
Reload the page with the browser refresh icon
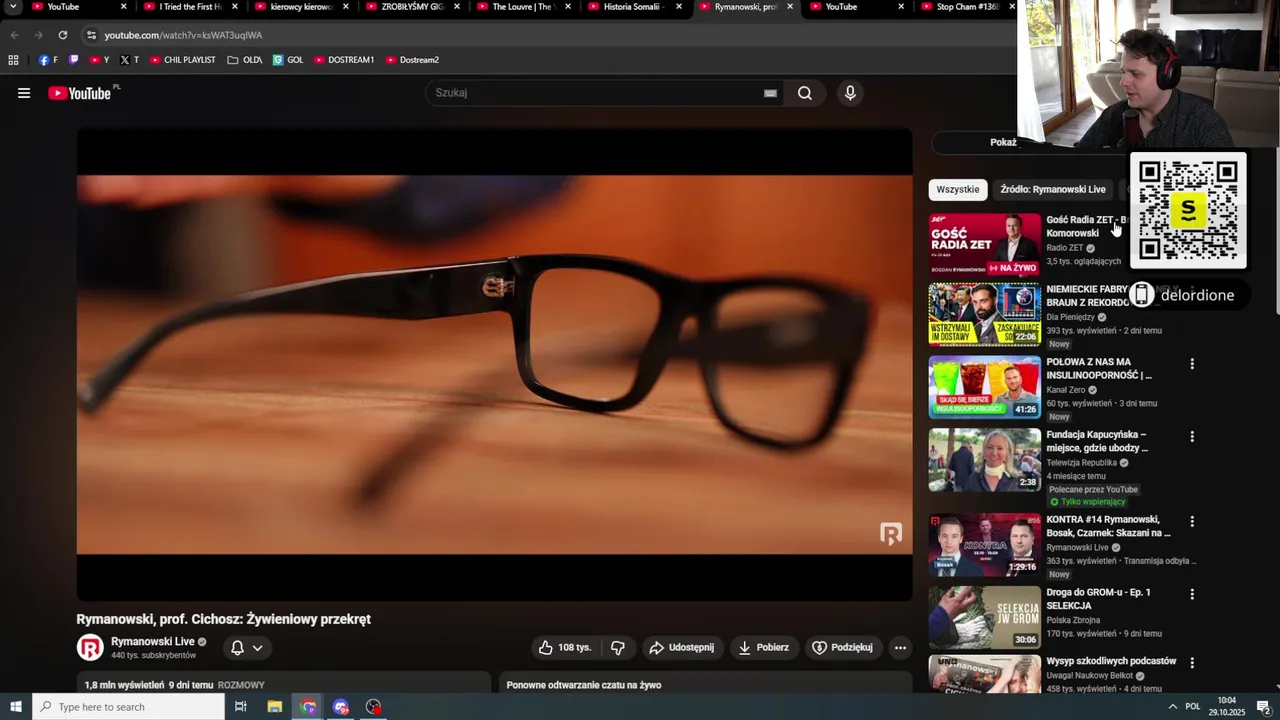pos(62,35)
